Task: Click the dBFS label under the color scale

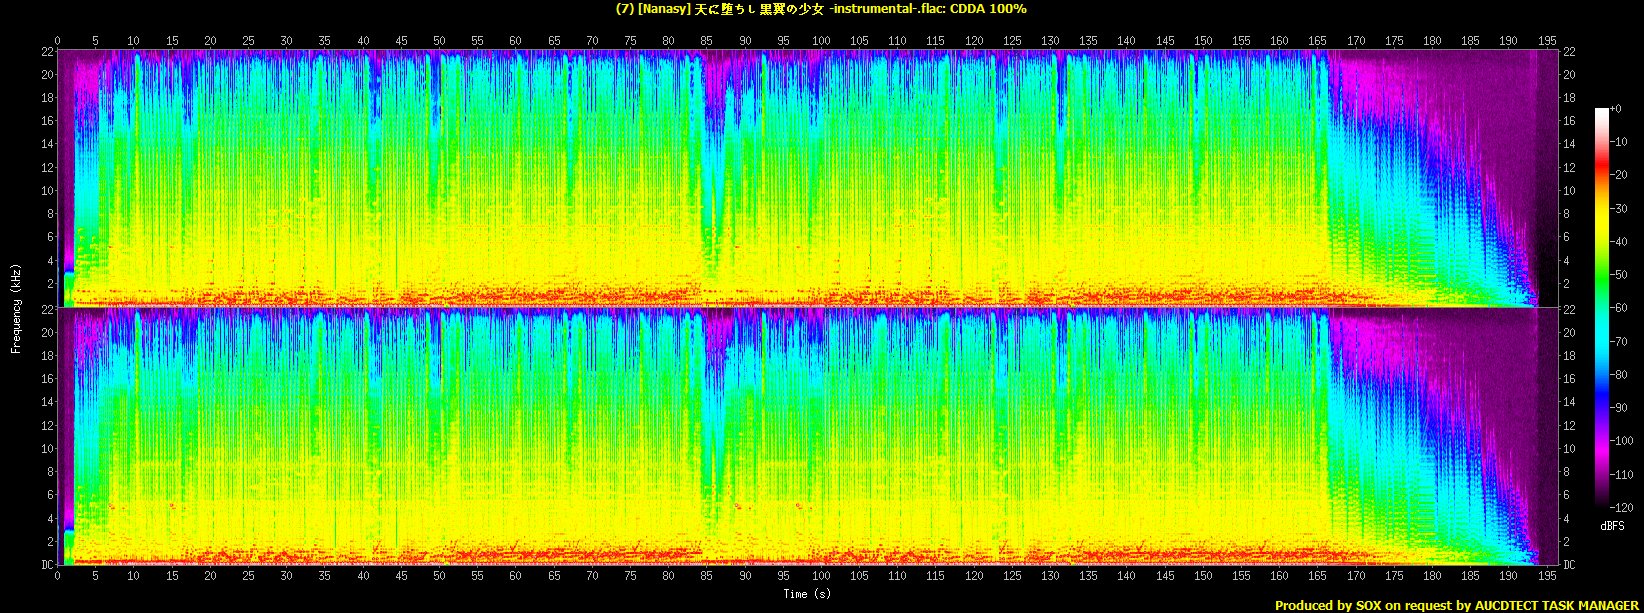Action: (x=1611, y=526)
